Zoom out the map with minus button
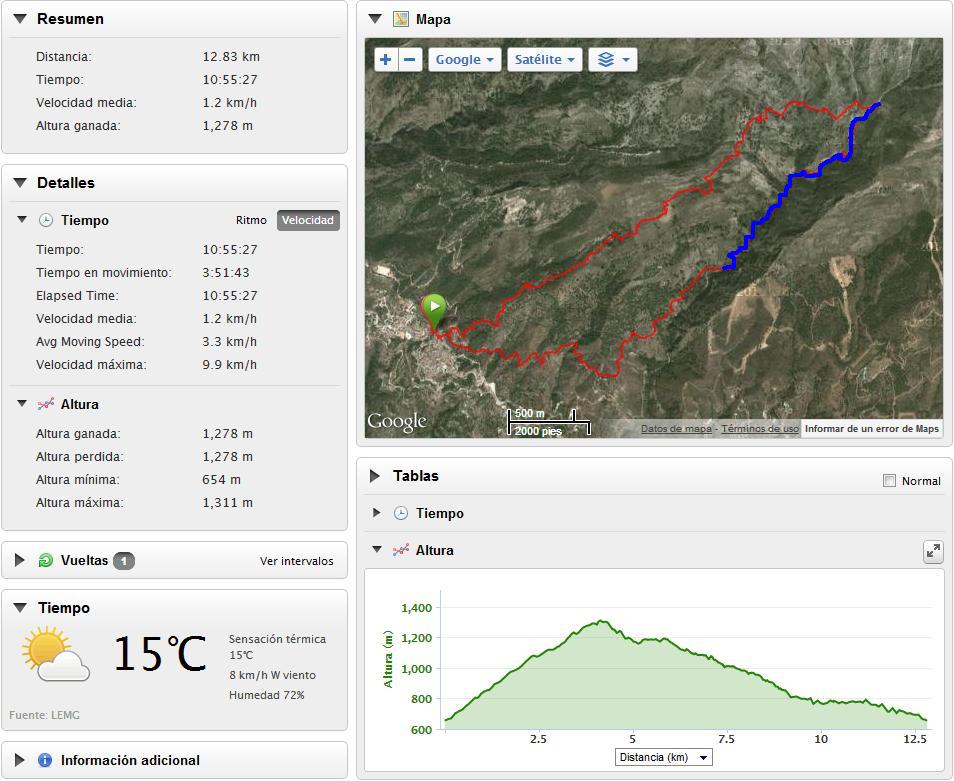 click(x=410, y=60)
